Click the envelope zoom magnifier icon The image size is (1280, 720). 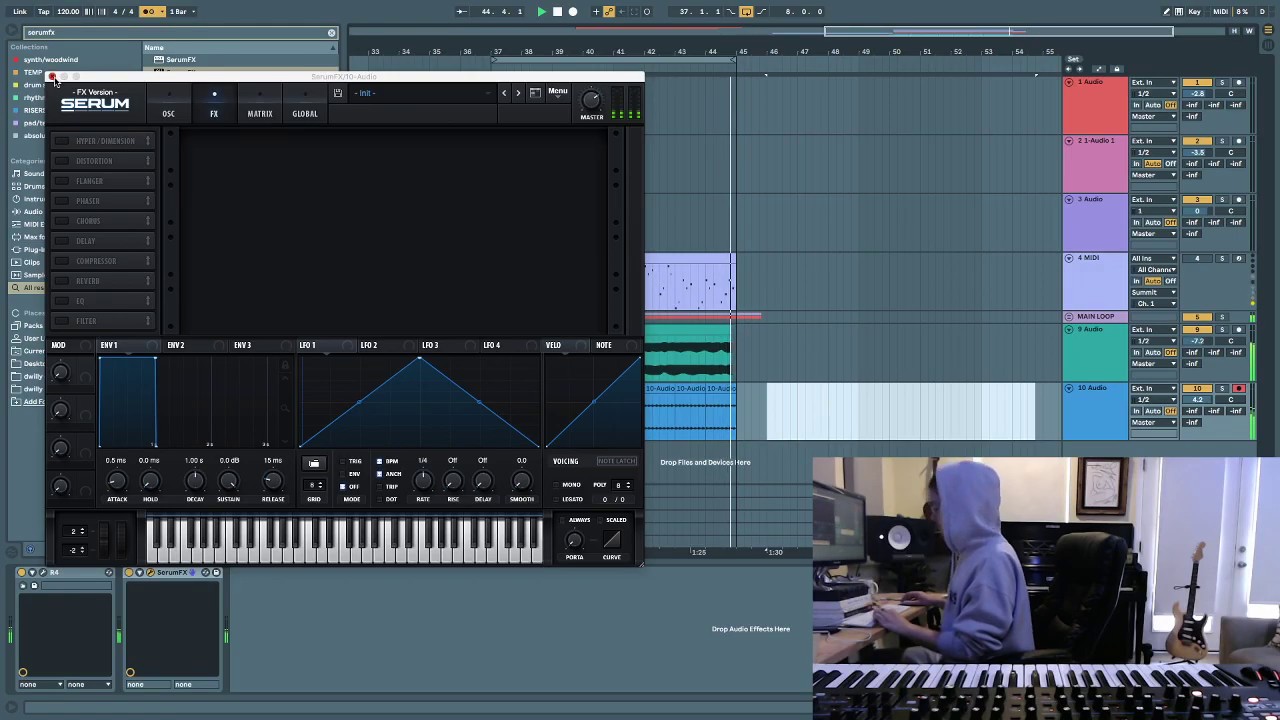click(285, 408)
